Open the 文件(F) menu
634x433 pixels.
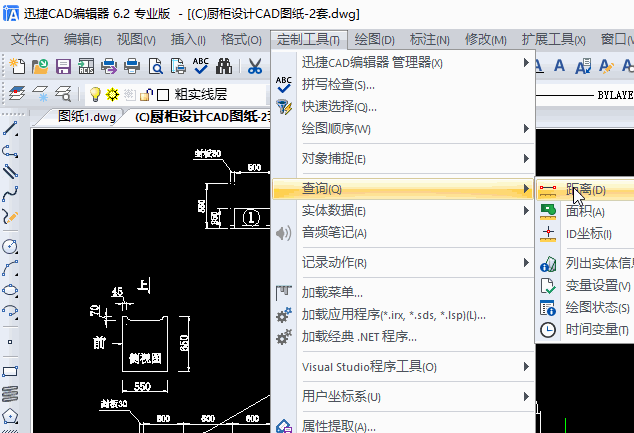click(30, 40)
